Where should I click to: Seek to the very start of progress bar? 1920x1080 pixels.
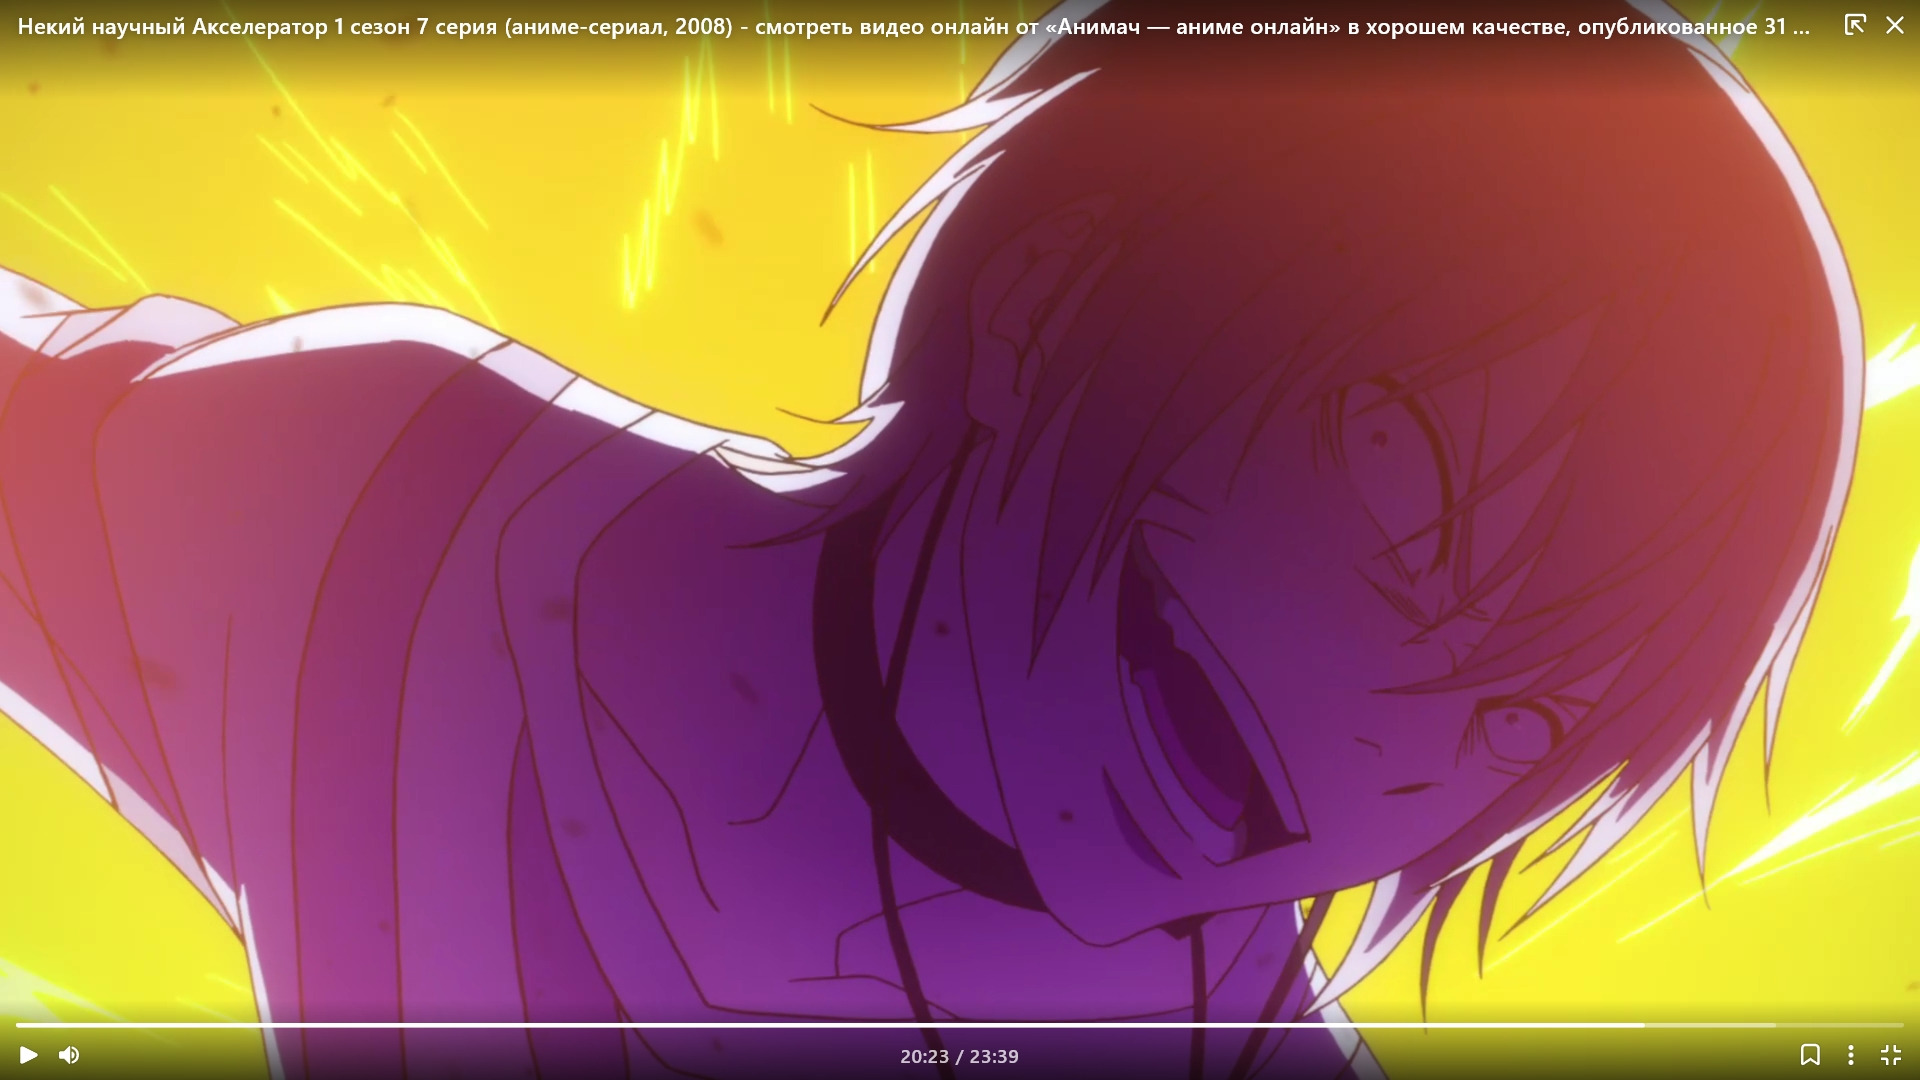tap(17, 1025)
